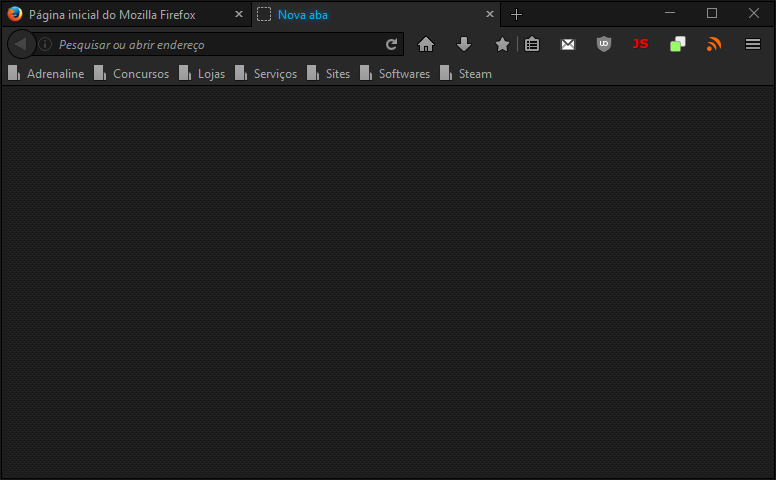This screenshot has height=480, width=776.
Task: Show bookmarks list icon
Action: [532, 45]
